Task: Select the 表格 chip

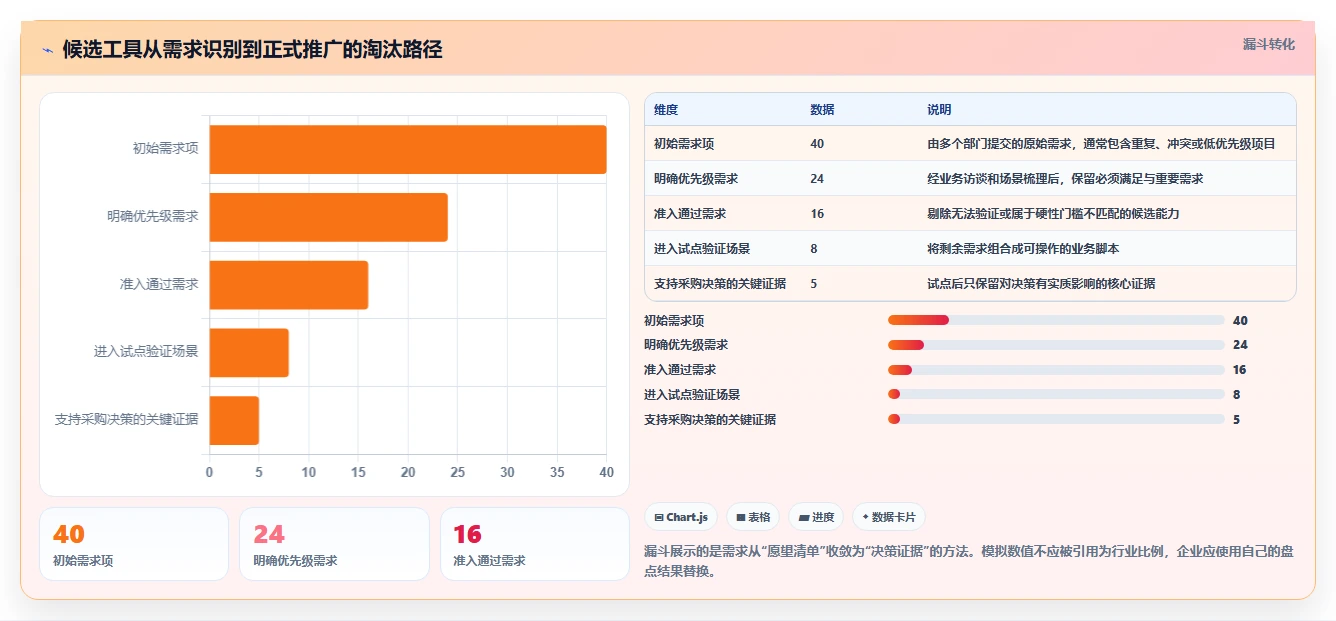Action: click(x=753, y=517)
